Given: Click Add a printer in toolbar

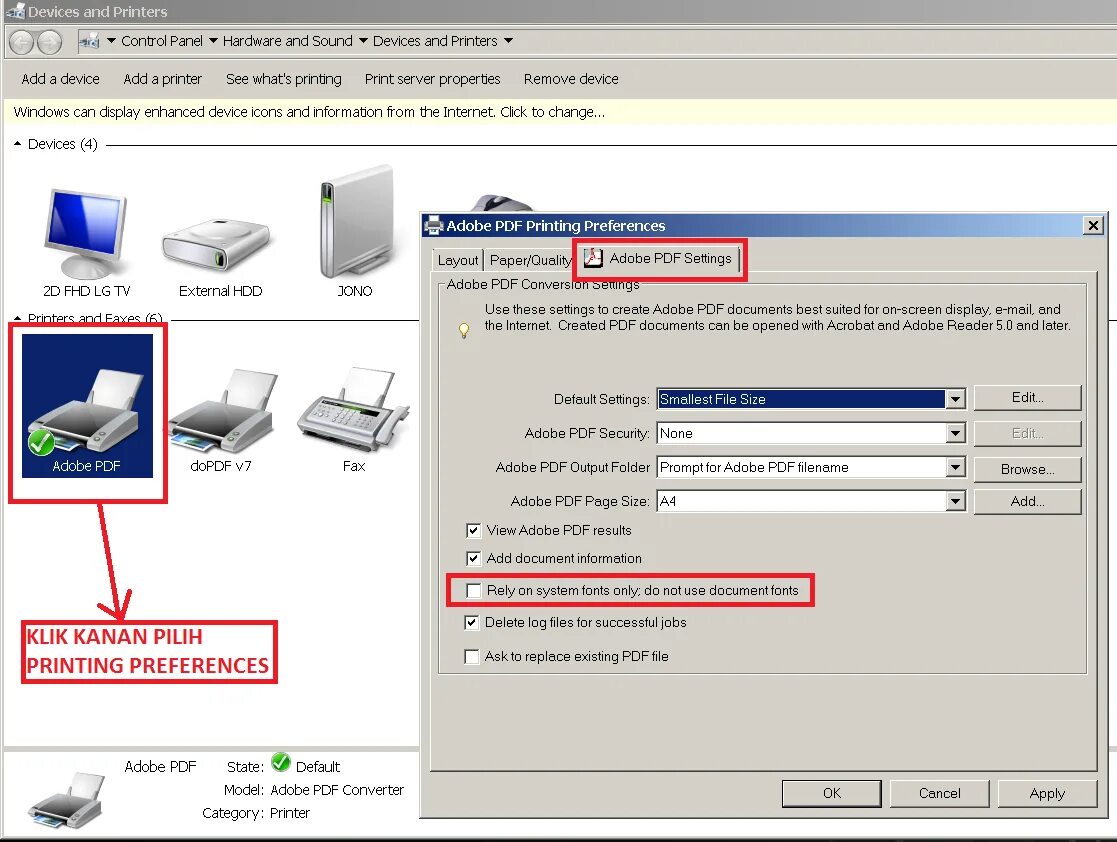Looking at the screenshot, I should pos(162,79).
